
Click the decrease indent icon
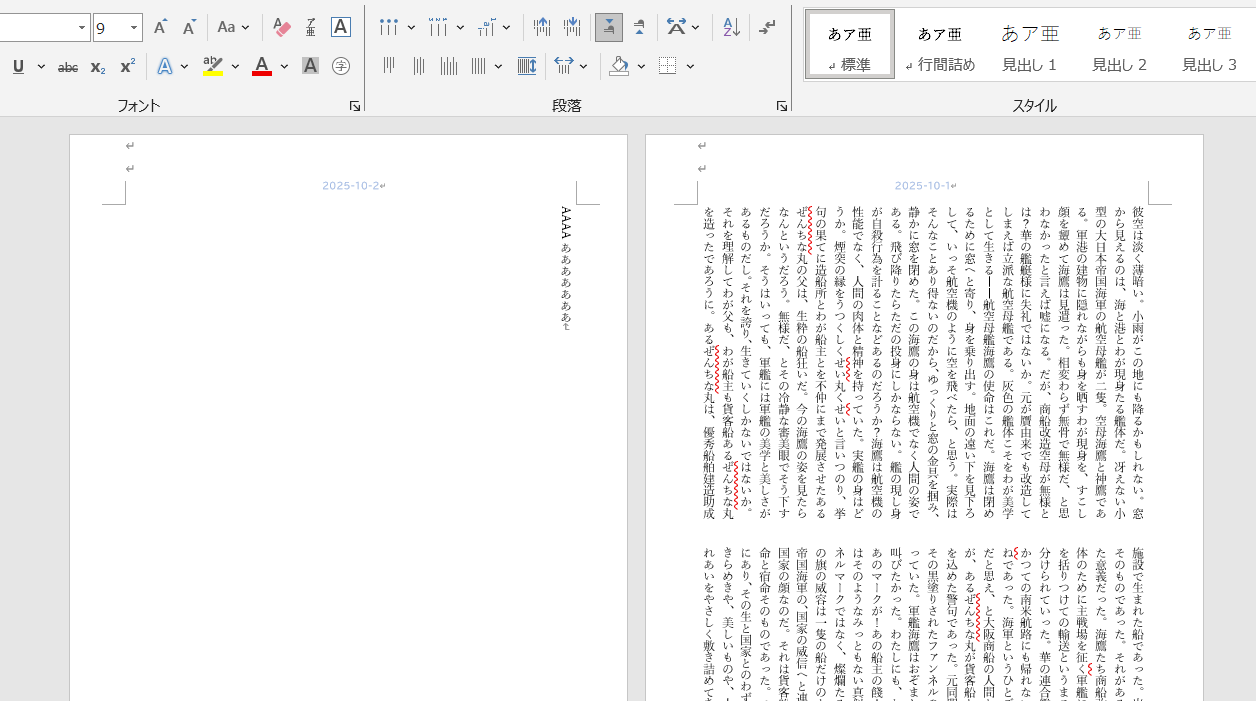[541, 28]
